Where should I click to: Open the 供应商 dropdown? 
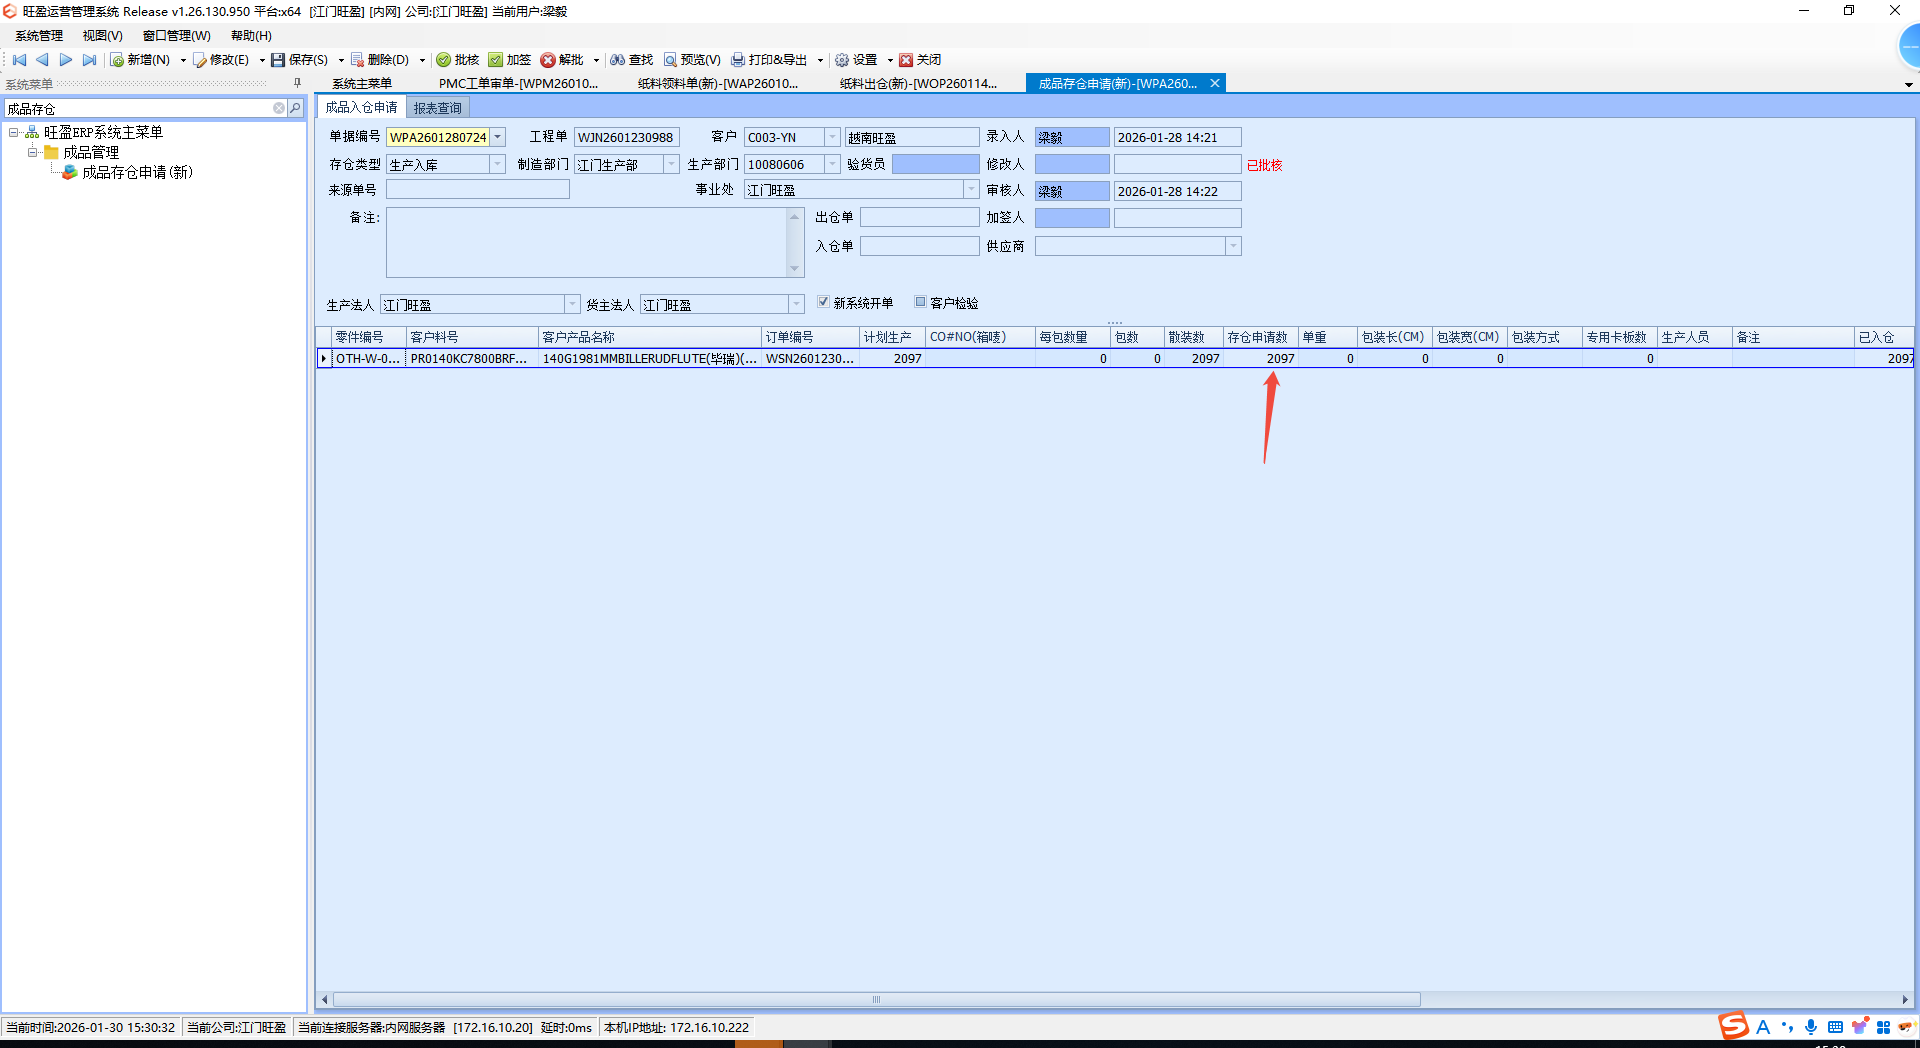coord(1233,245)
